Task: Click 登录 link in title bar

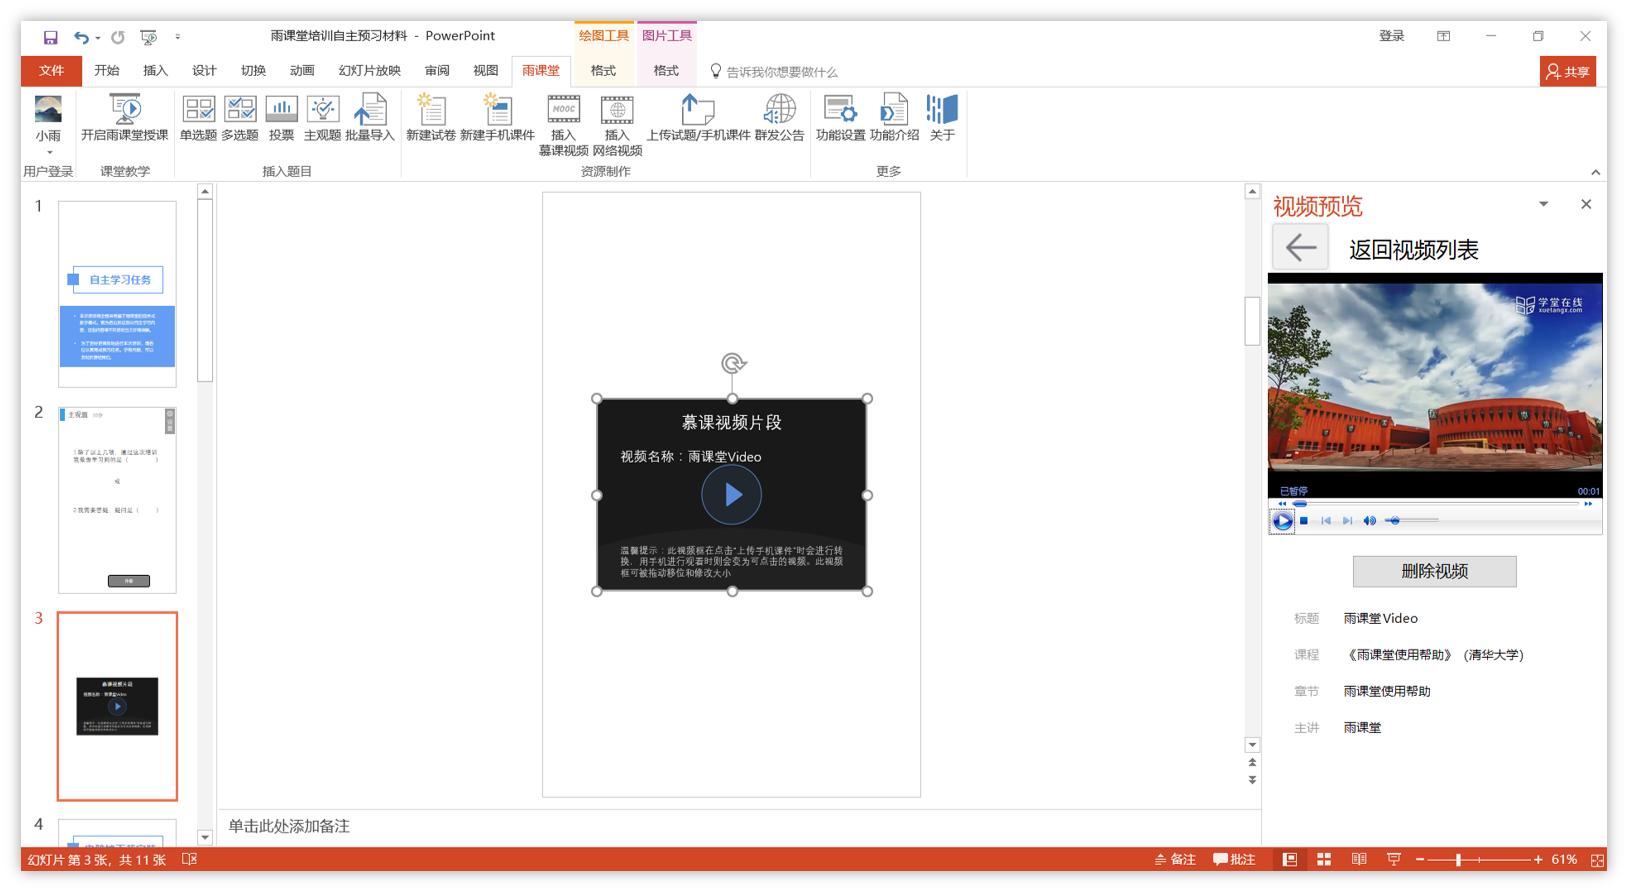Action: point(1392,36)
